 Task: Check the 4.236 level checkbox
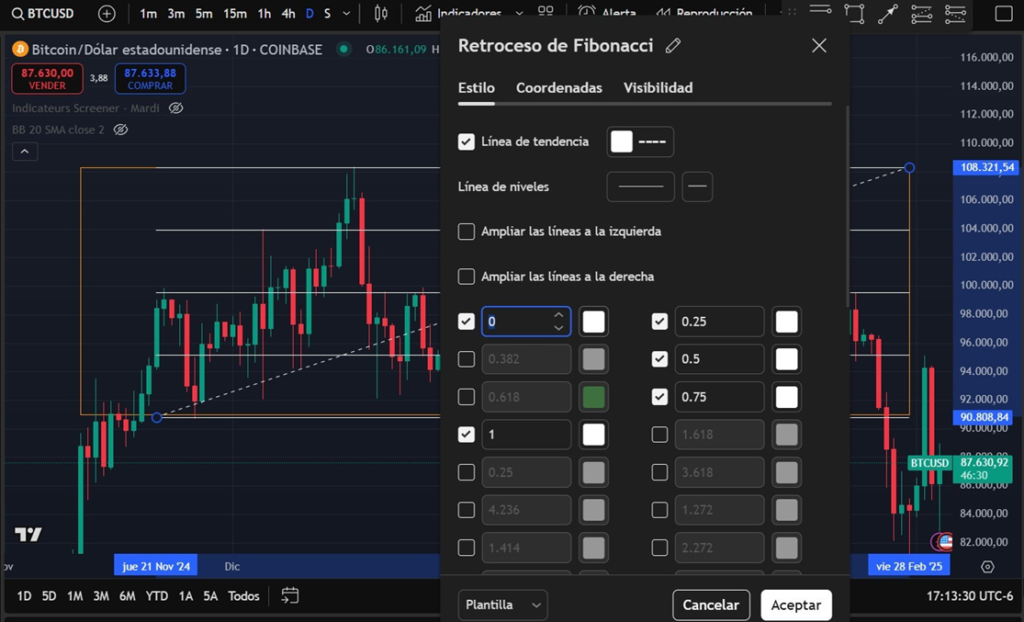coord(466,510)
